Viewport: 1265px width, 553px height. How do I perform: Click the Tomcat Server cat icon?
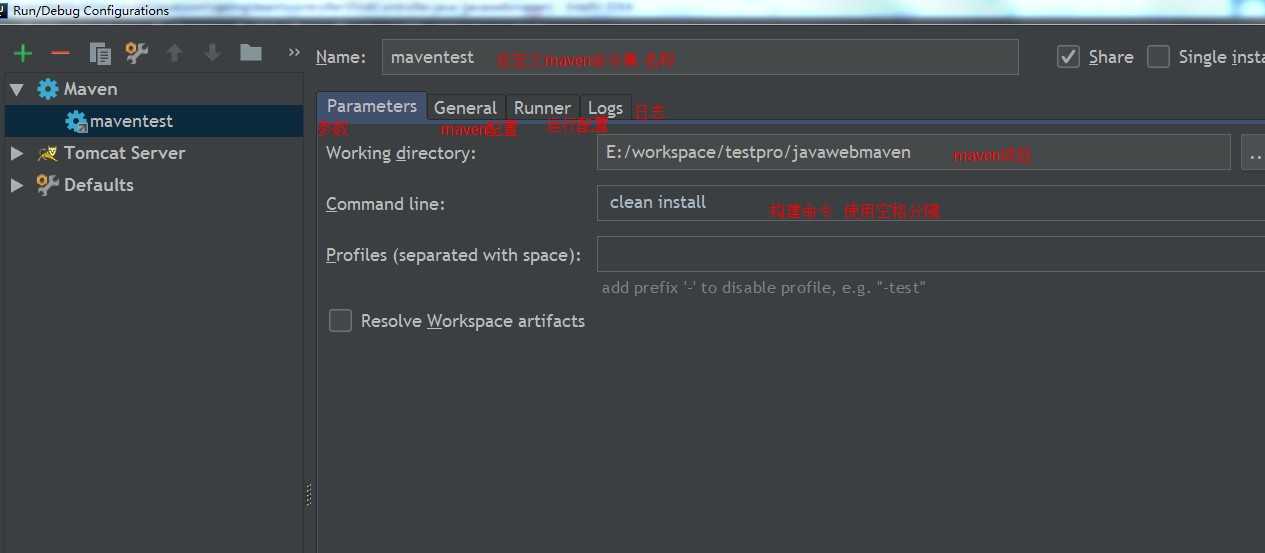(48, 153)
